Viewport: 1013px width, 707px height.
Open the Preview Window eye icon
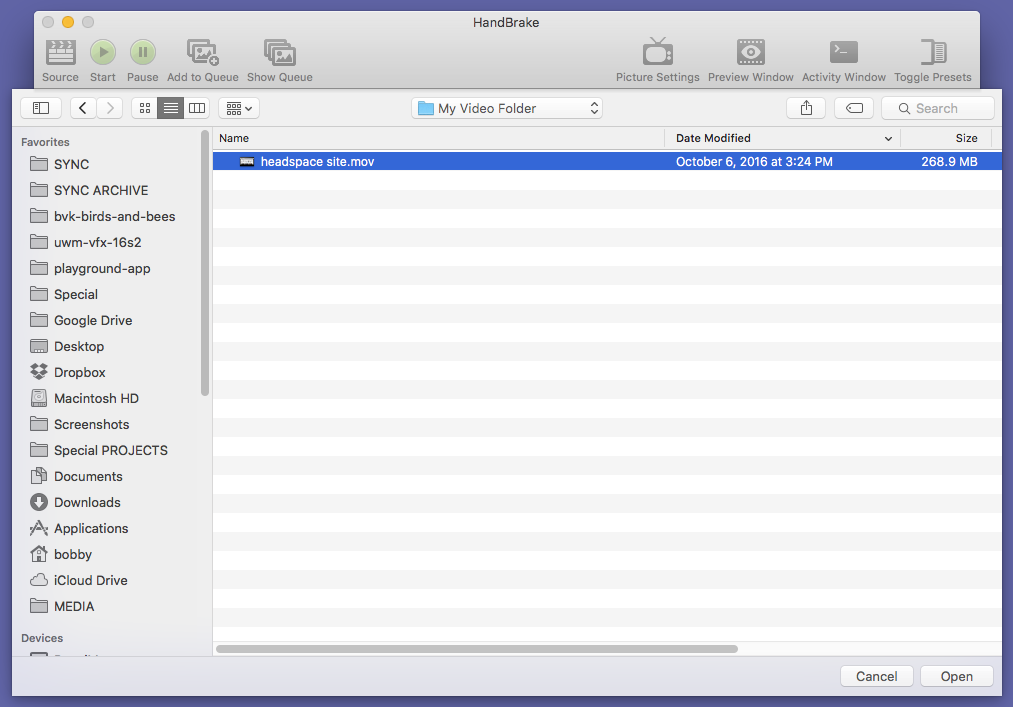coord(751,52)
